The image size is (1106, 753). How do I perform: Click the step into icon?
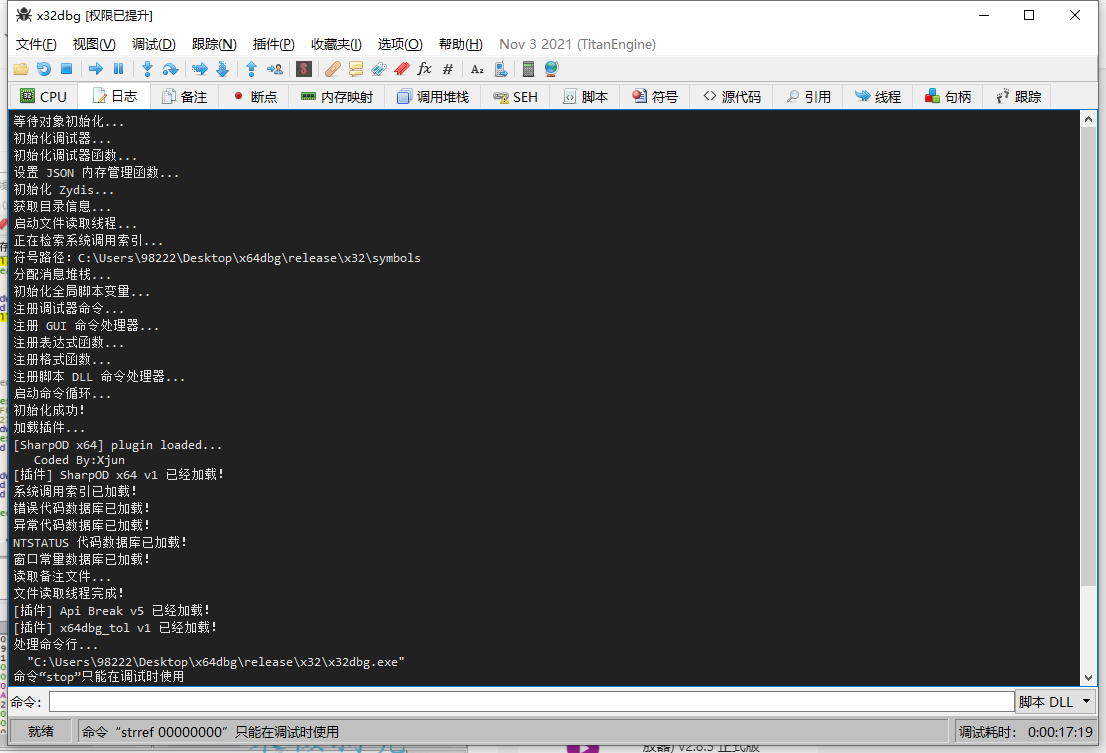pos(147,69)
